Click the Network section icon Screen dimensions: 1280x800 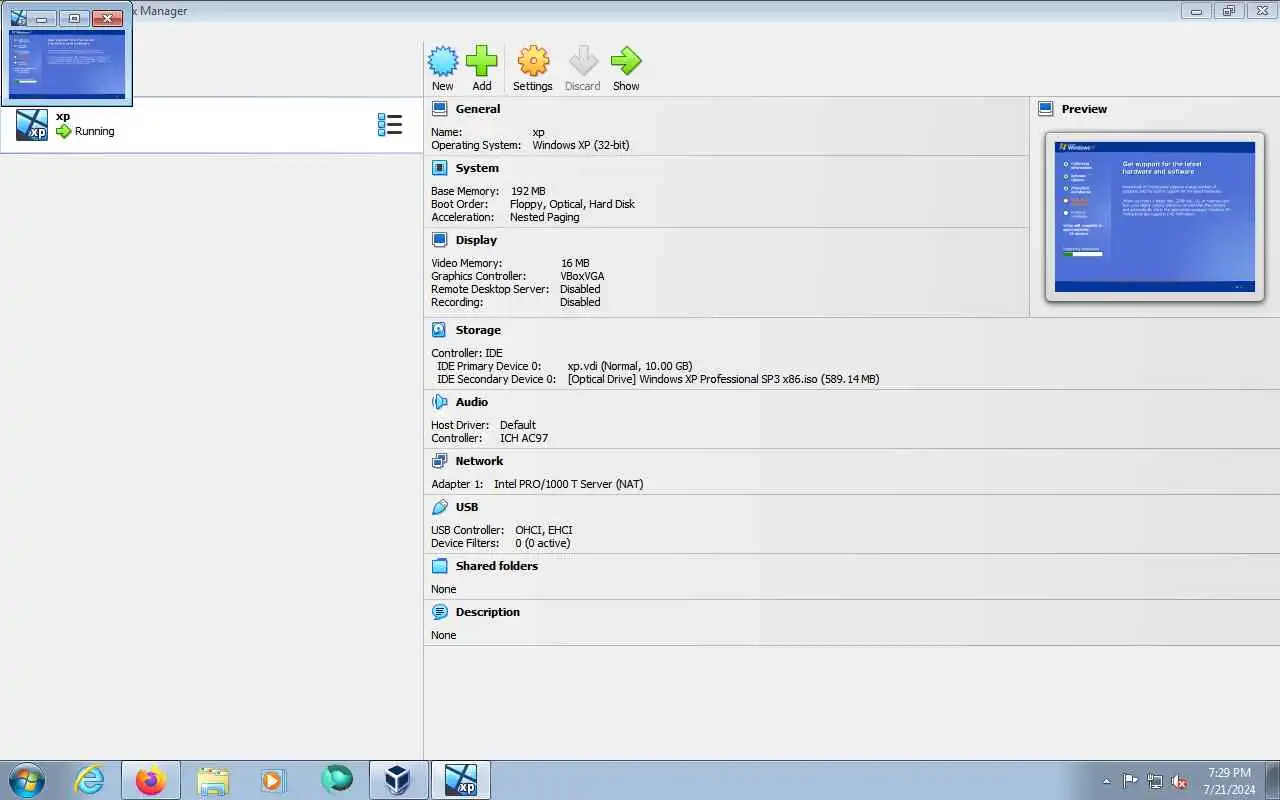pos(439,461)
